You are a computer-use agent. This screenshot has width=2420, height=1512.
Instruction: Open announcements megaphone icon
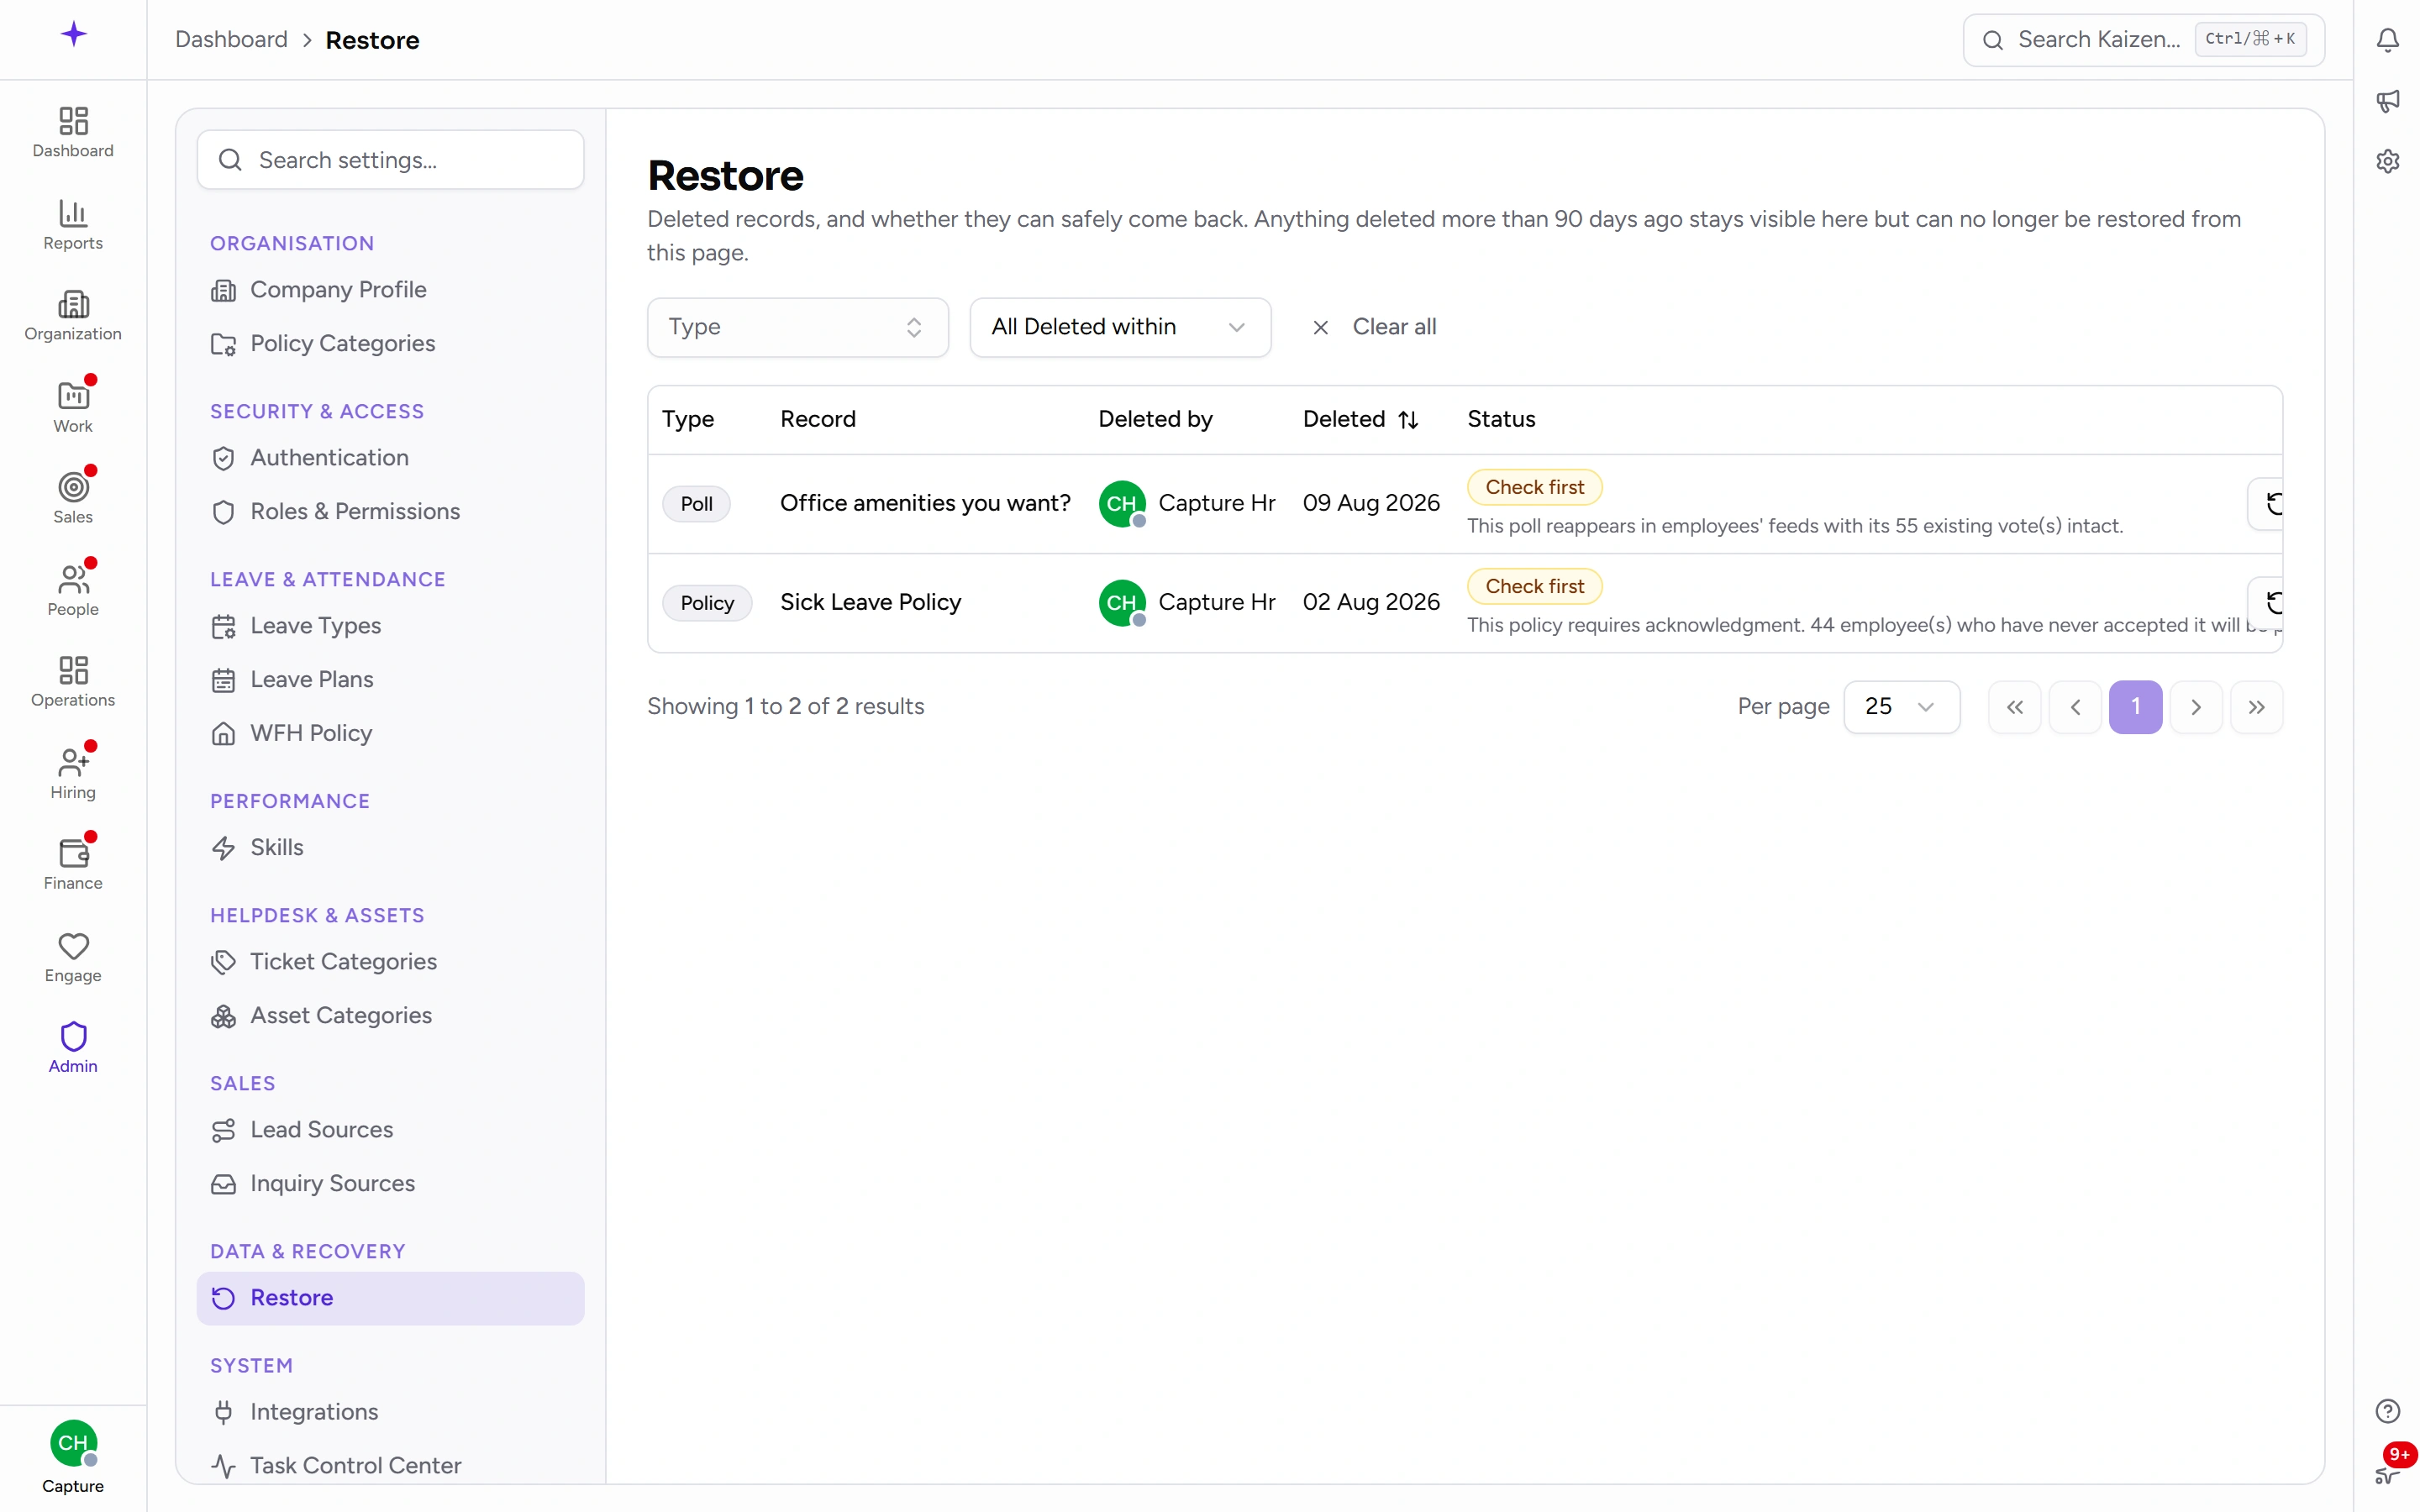[x=2387, y=101]
